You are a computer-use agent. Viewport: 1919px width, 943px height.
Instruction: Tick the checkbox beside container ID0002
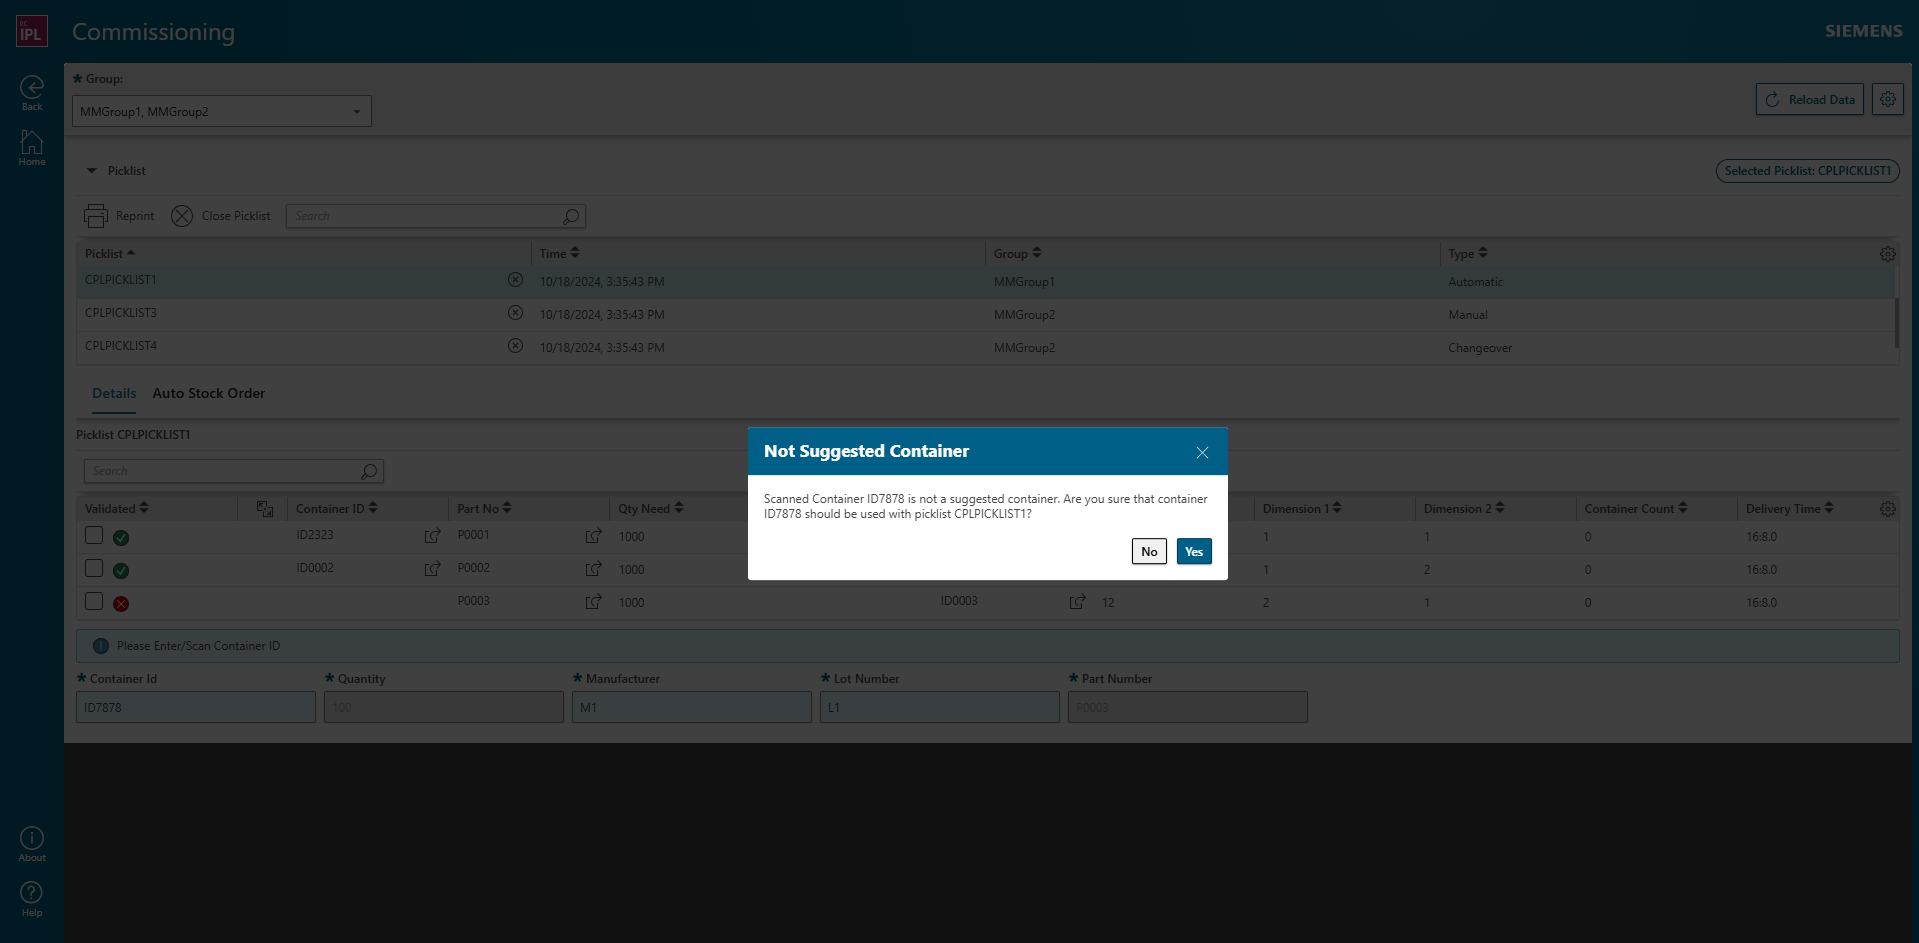pos(93,568)
